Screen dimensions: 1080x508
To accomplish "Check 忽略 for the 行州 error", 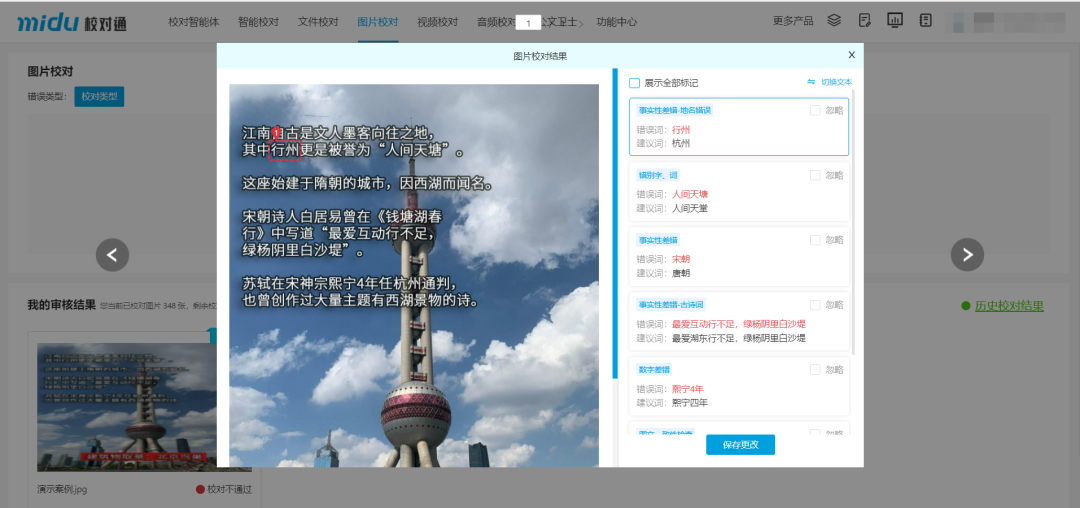I will point(816,110).
